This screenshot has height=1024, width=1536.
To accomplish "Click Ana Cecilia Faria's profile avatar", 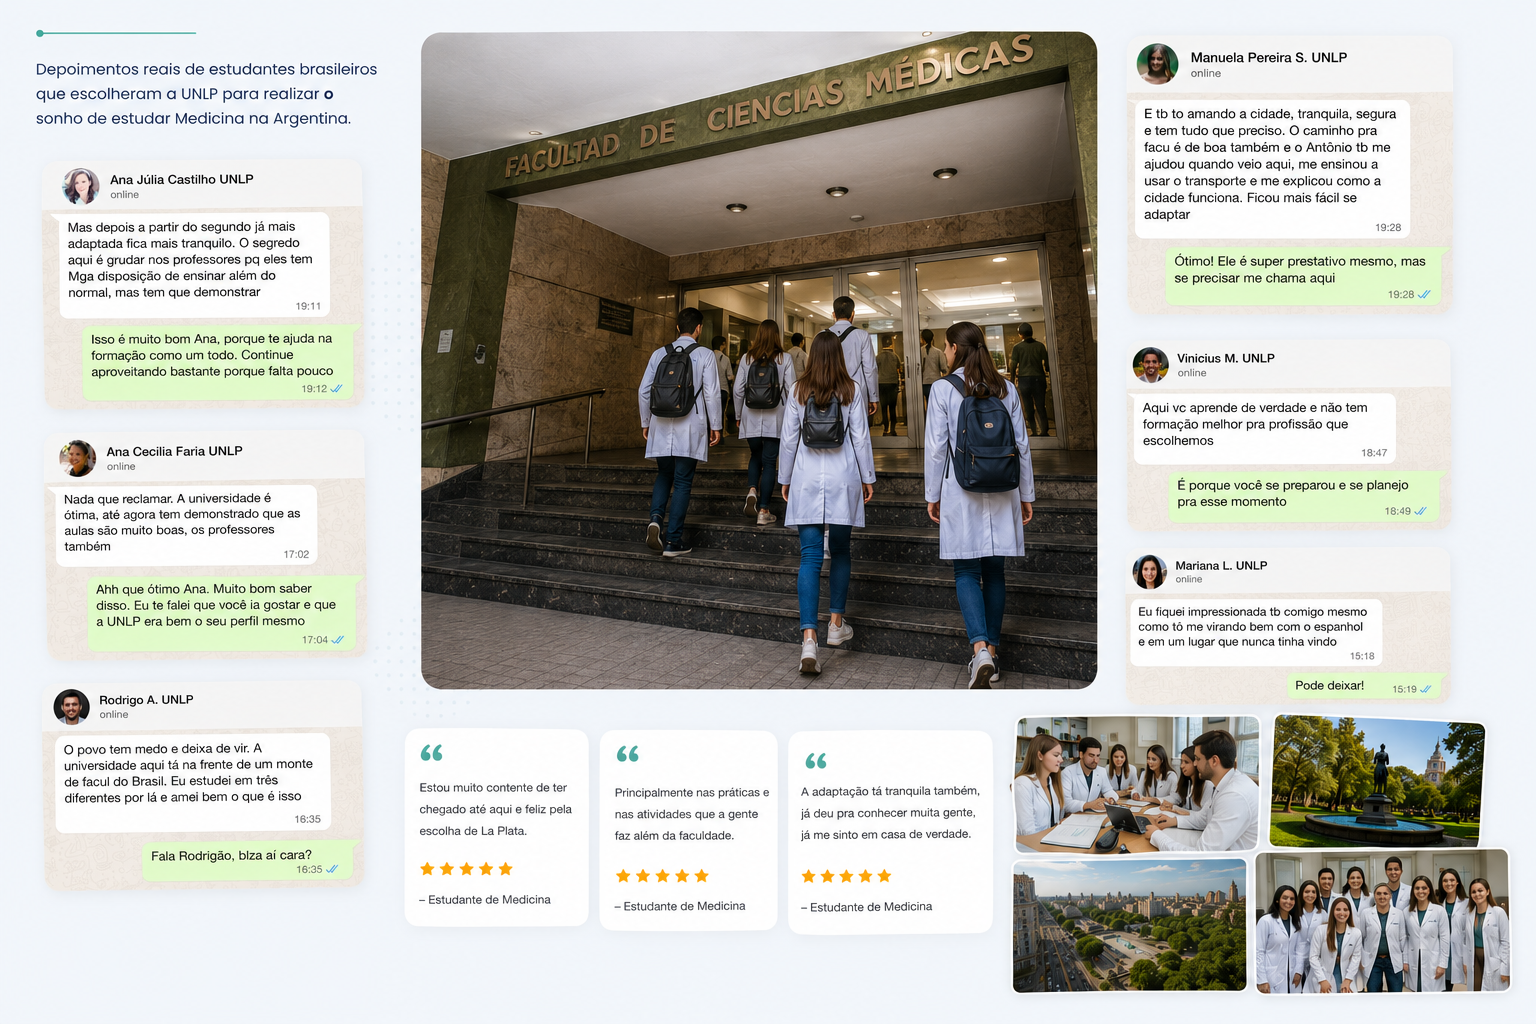I will tap(77, 458).
